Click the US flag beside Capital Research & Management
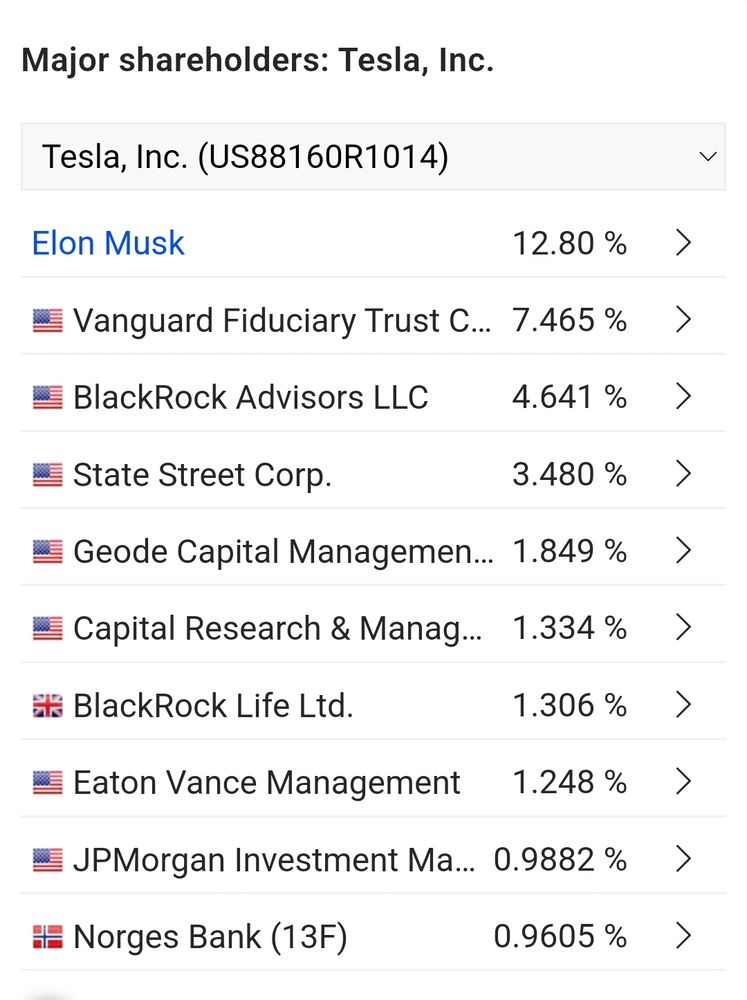This screenshot has height=1000, width=747. click(x=48, y=629)
